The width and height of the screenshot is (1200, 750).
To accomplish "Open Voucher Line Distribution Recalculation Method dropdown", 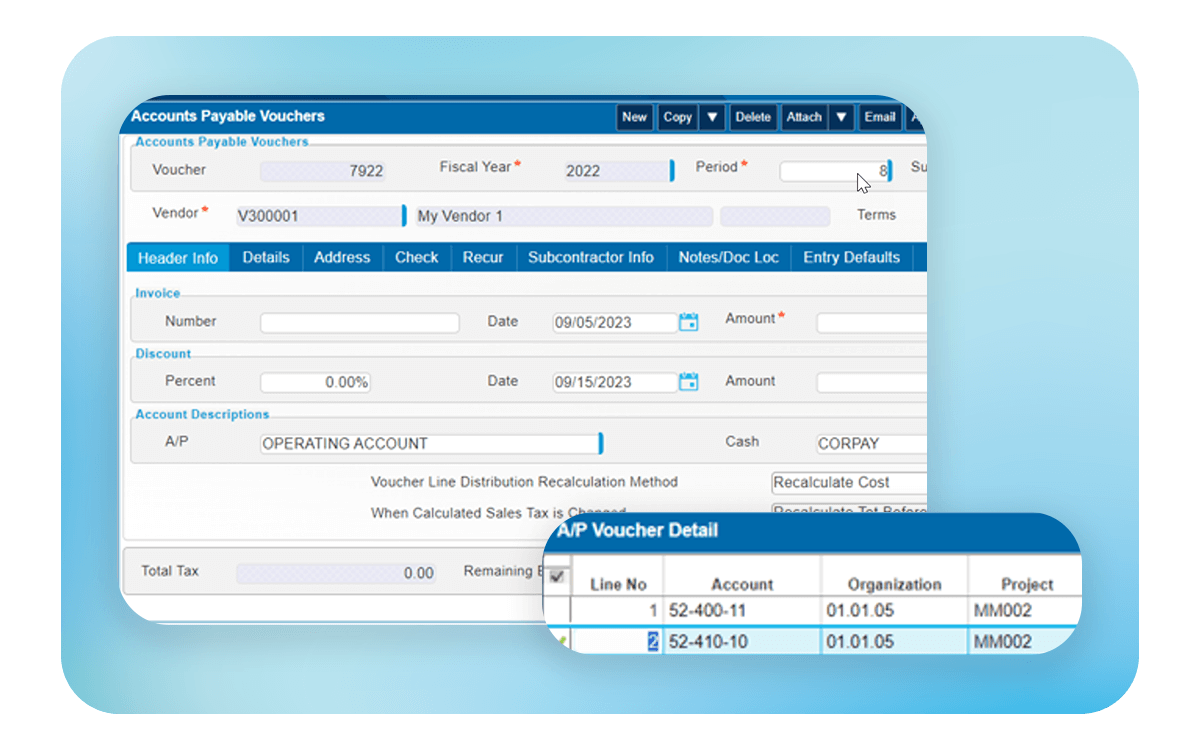I will click(x=849, y=483).
